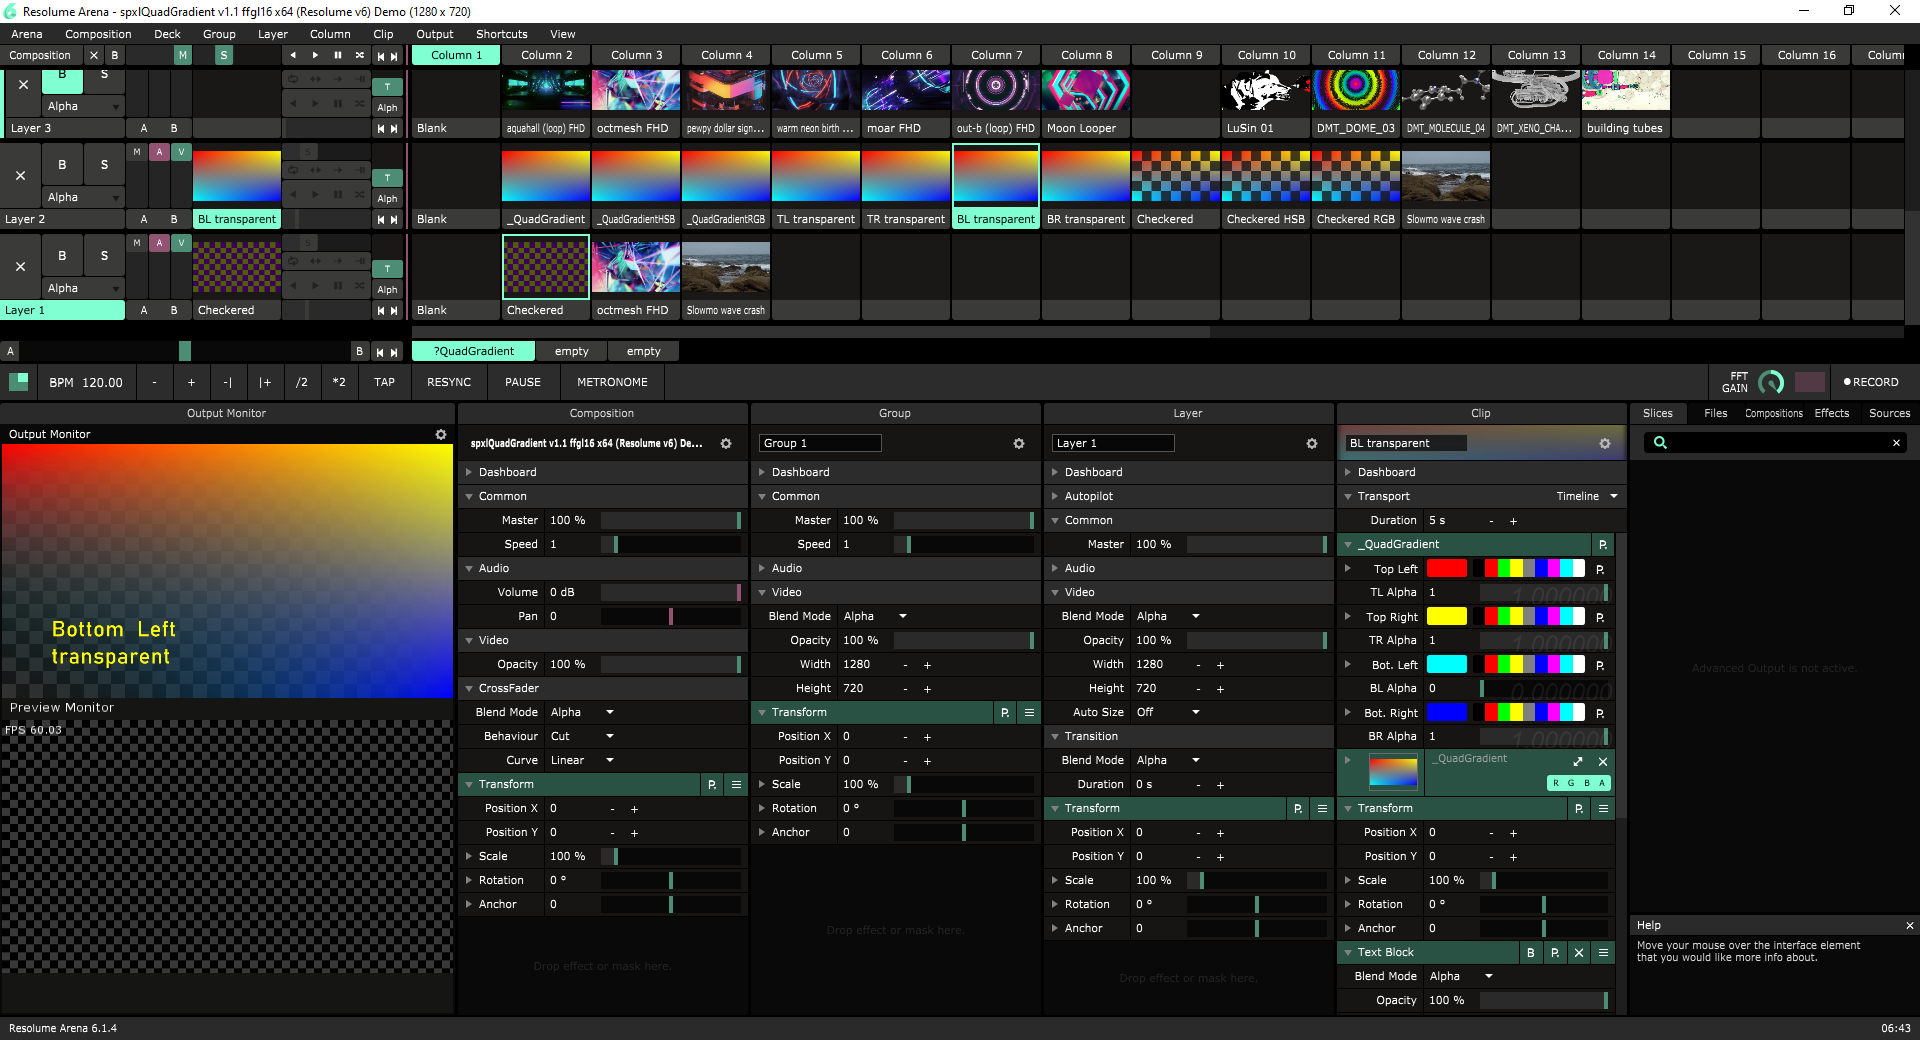Toggle Layer 2 audio A button
The height and width of the screenshot is (1040, 1920).
[159, 153]
